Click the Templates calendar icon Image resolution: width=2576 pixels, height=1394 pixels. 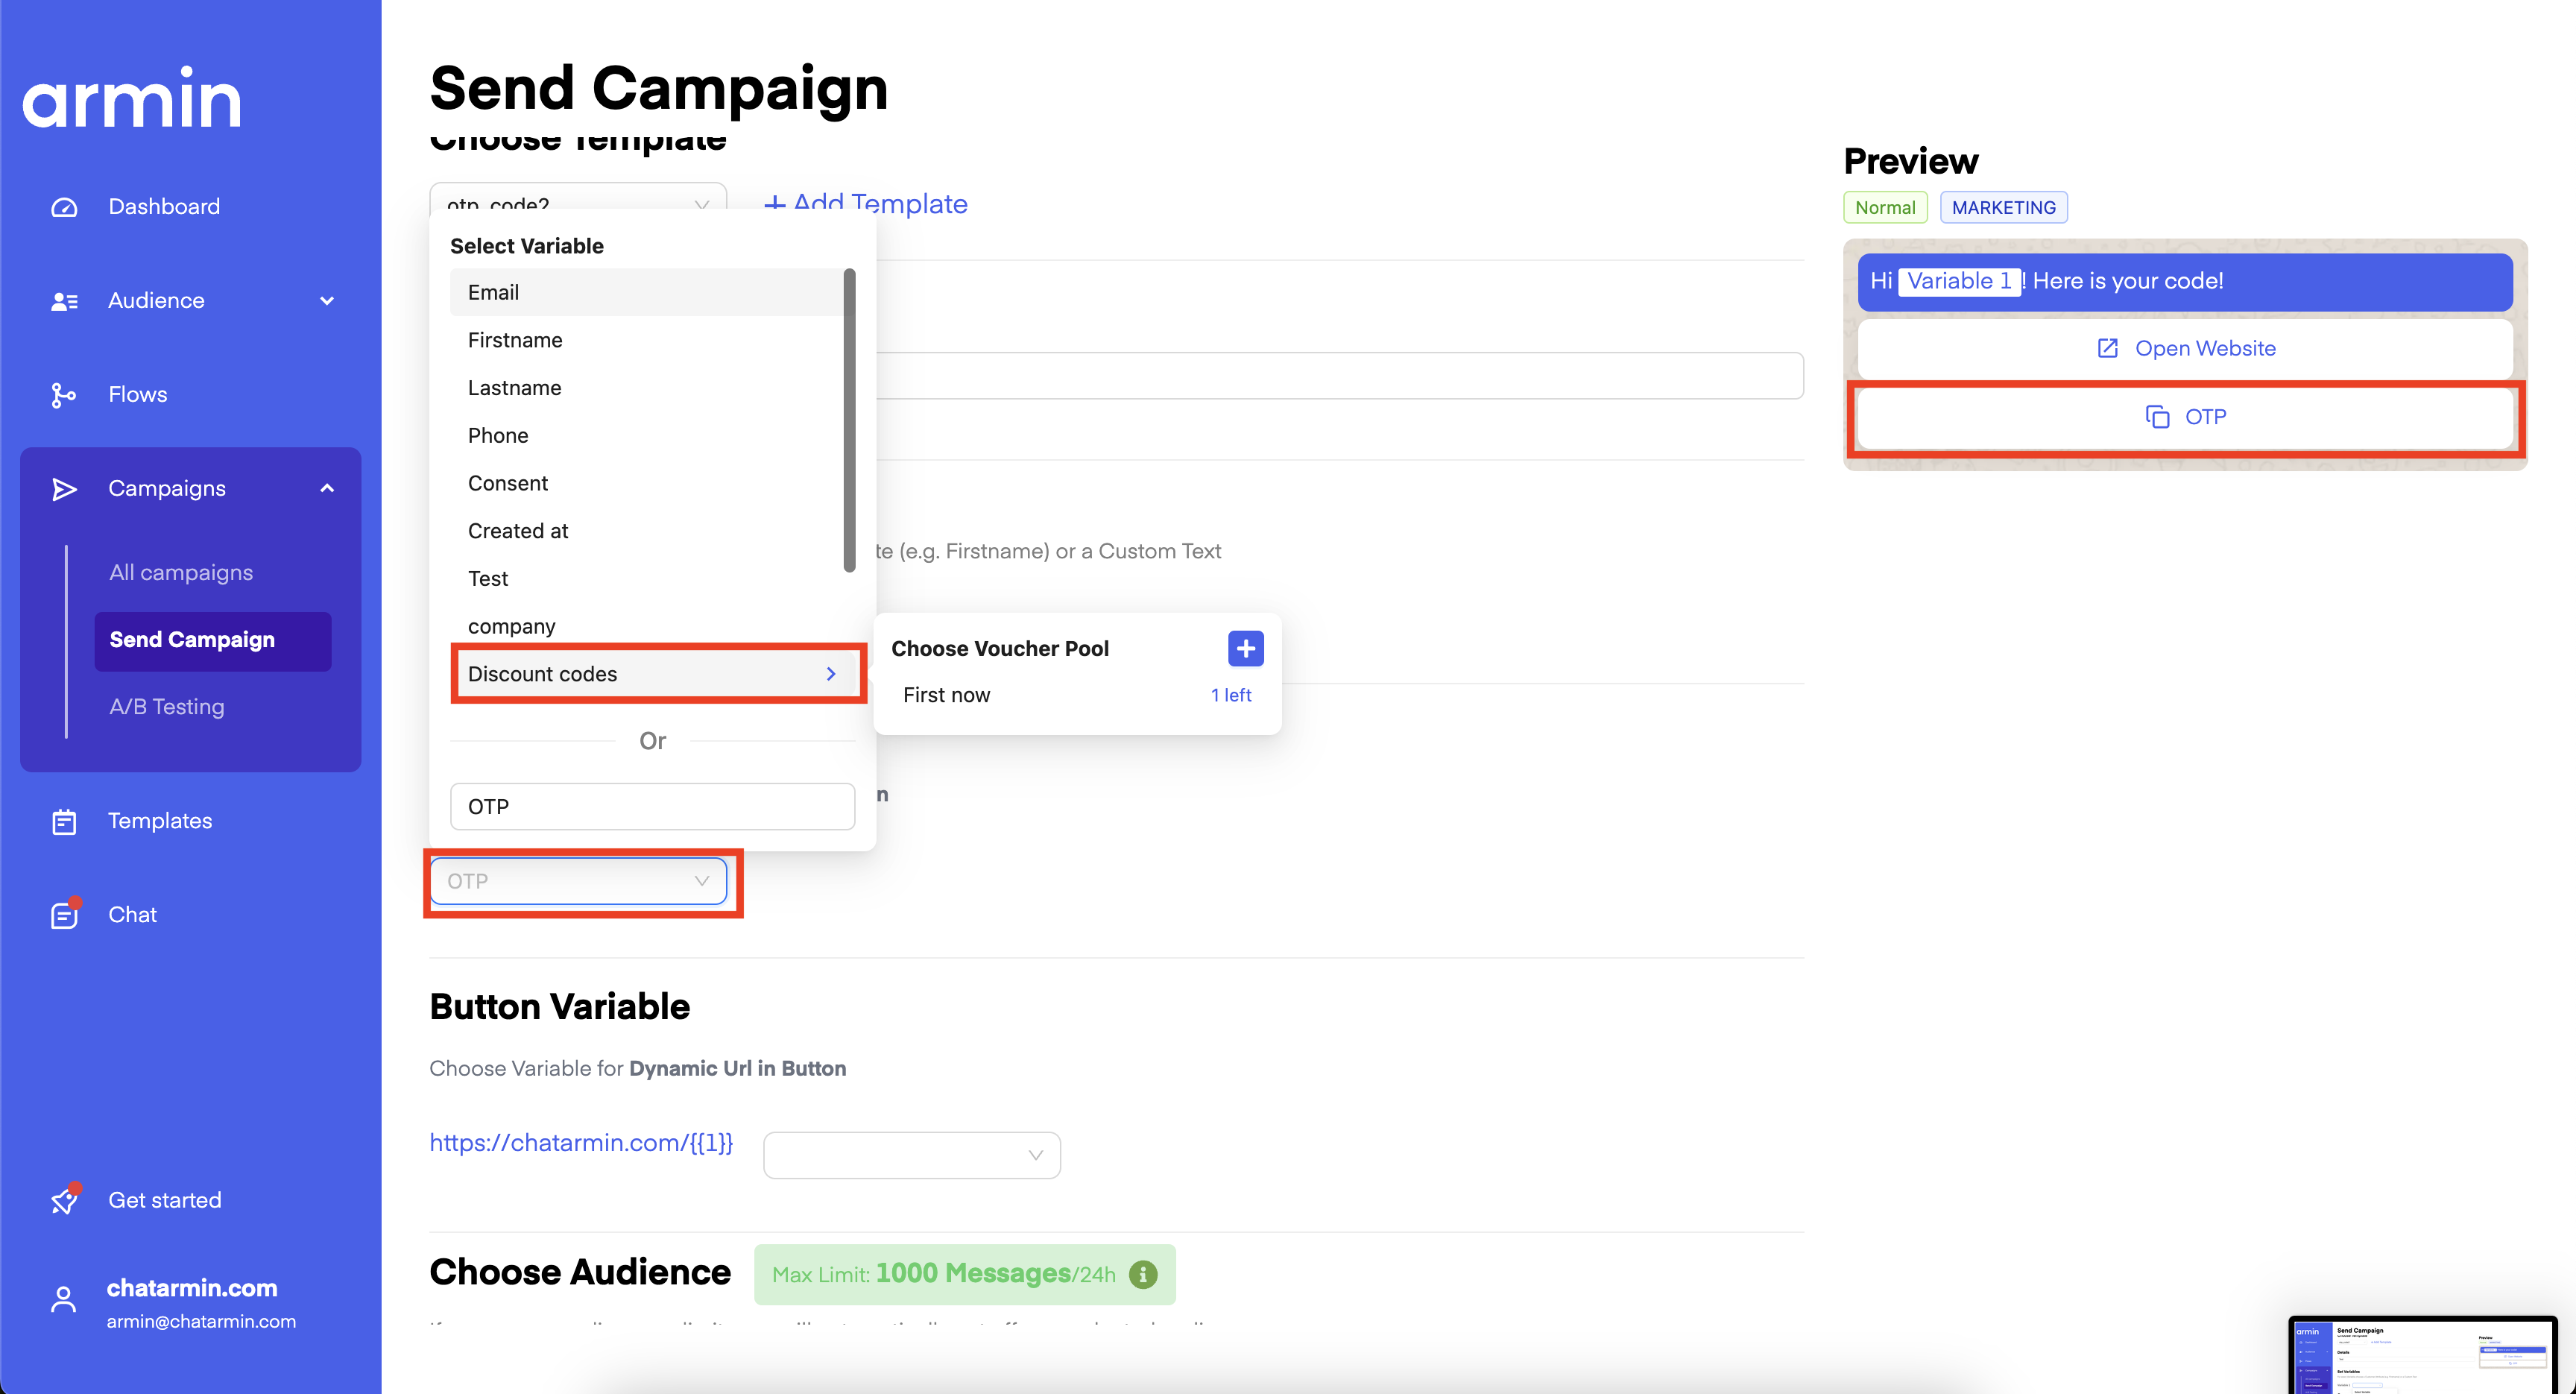tap(64, 822)
